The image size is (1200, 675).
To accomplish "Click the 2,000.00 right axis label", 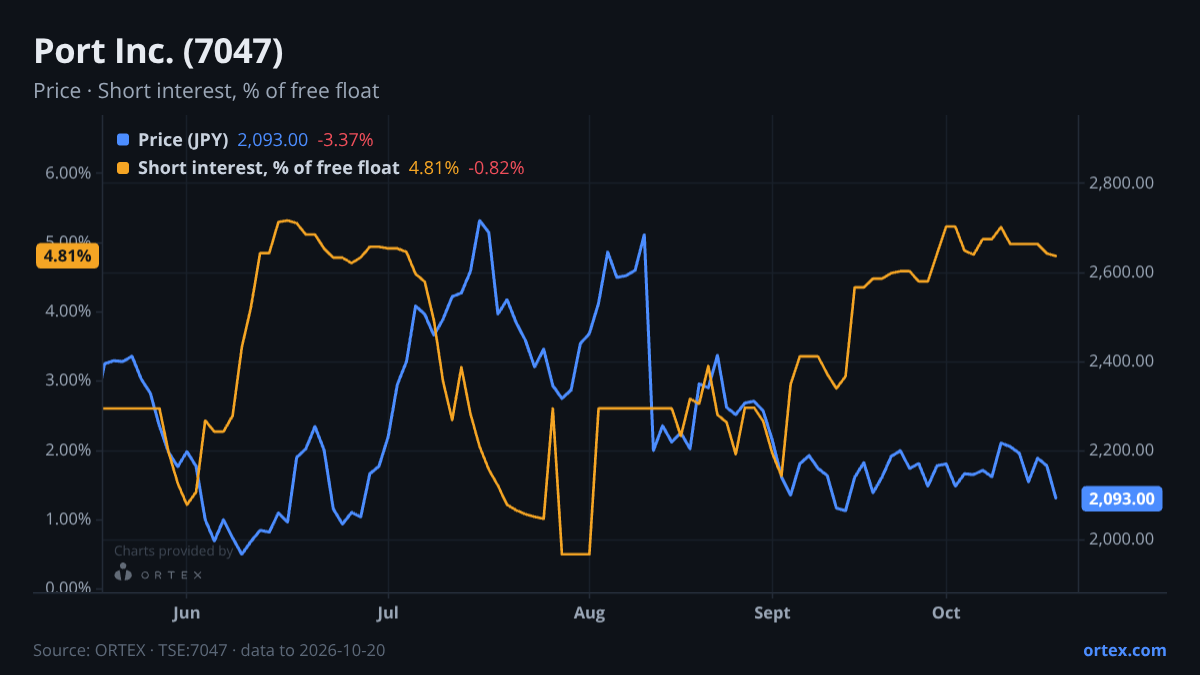I will 1120,539.
